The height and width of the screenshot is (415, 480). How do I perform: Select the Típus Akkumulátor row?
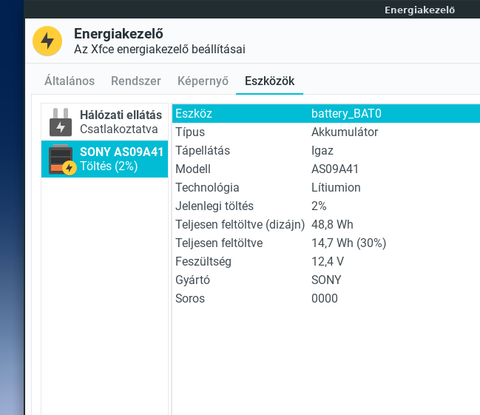(x=326, y=132)
